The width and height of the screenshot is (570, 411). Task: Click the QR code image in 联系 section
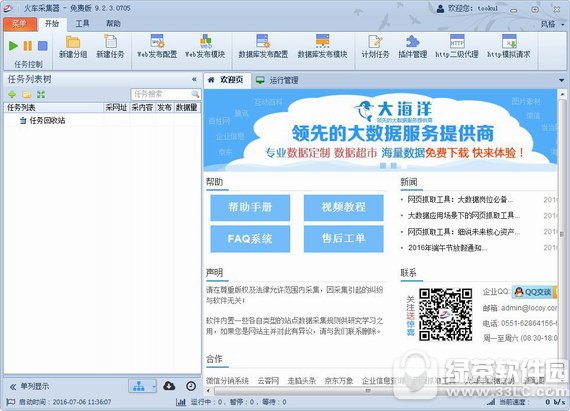click(x=446, y=314)
